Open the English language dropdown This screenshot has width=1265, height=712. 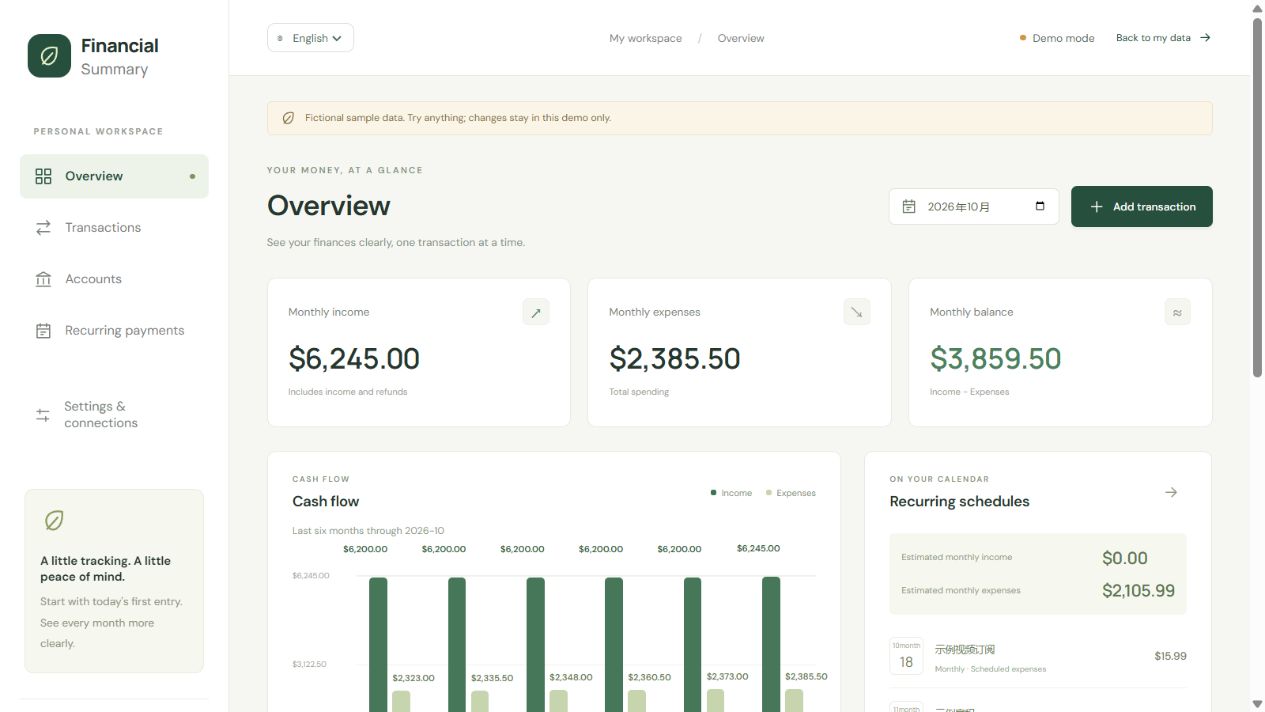[x=310, y=38]
